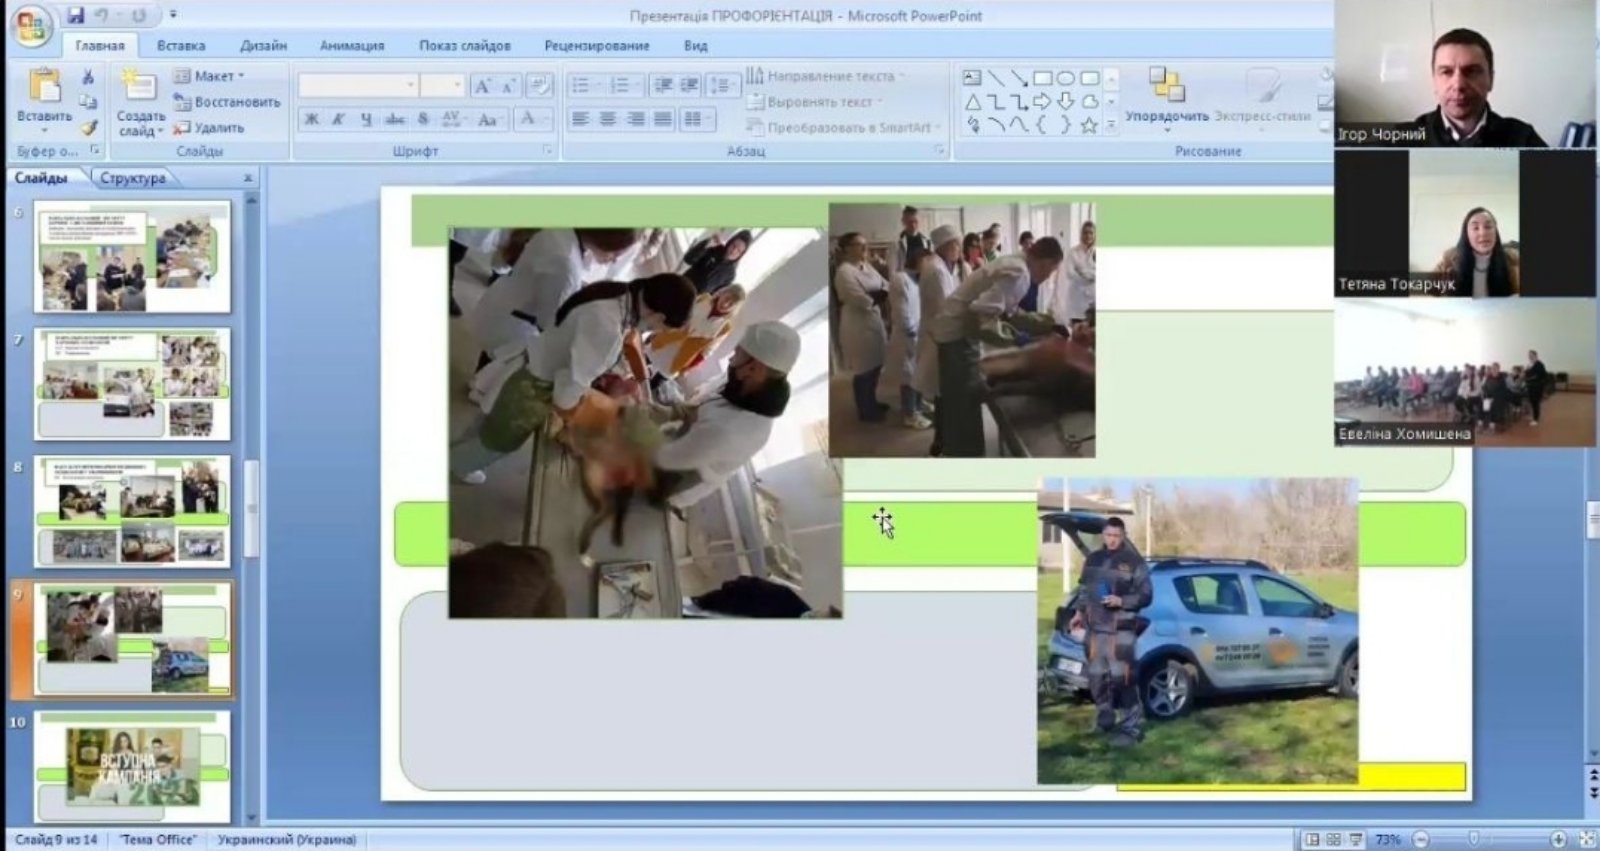Viewport: 1600px width, 851px height.
Task: Click the zoom slider handle
Action: (1475, 839)
